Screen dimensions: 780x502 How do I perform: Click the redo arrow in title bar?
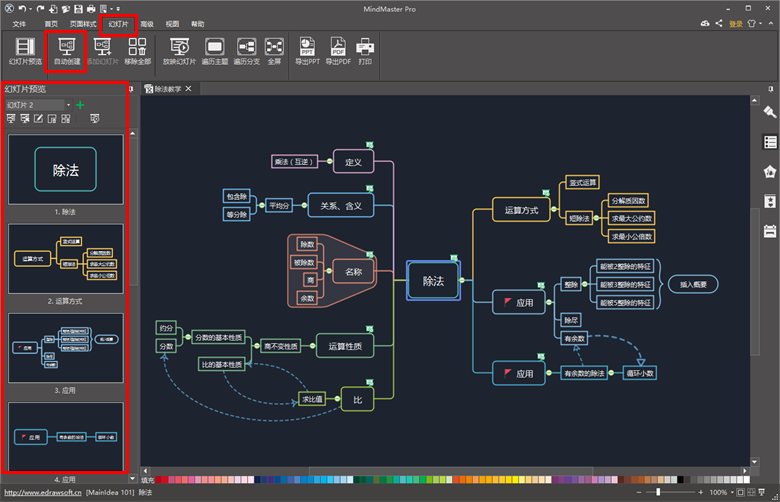pos(40,8)
